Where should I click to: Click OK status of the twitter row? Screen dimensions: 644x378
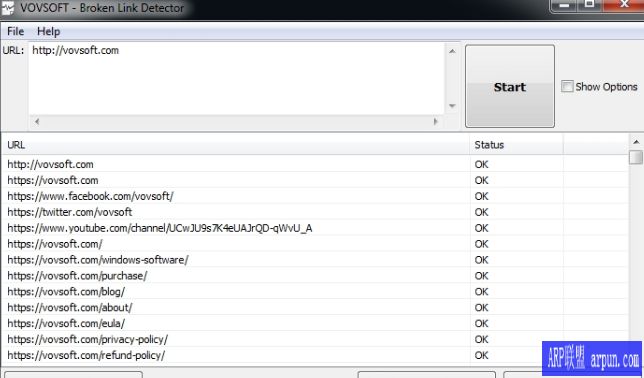(x=481, y=212)
